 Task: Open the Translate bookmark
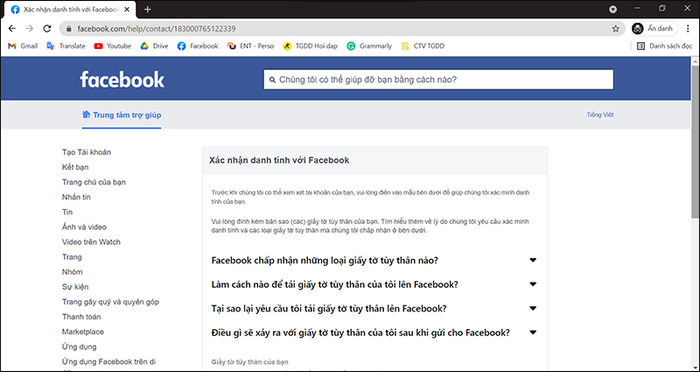pos(66,46)
